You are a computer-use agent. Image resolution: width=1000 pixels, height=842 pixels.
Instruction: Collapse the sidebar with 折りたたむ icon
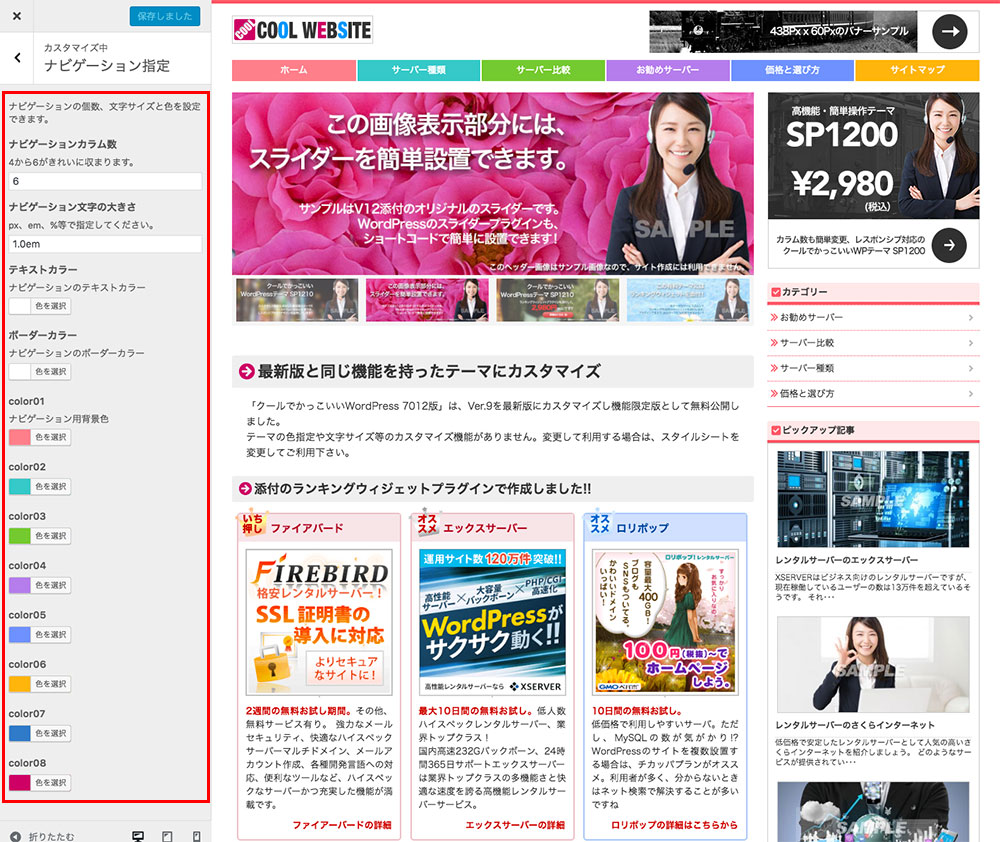pyautogui.click(x=16, y=836)
